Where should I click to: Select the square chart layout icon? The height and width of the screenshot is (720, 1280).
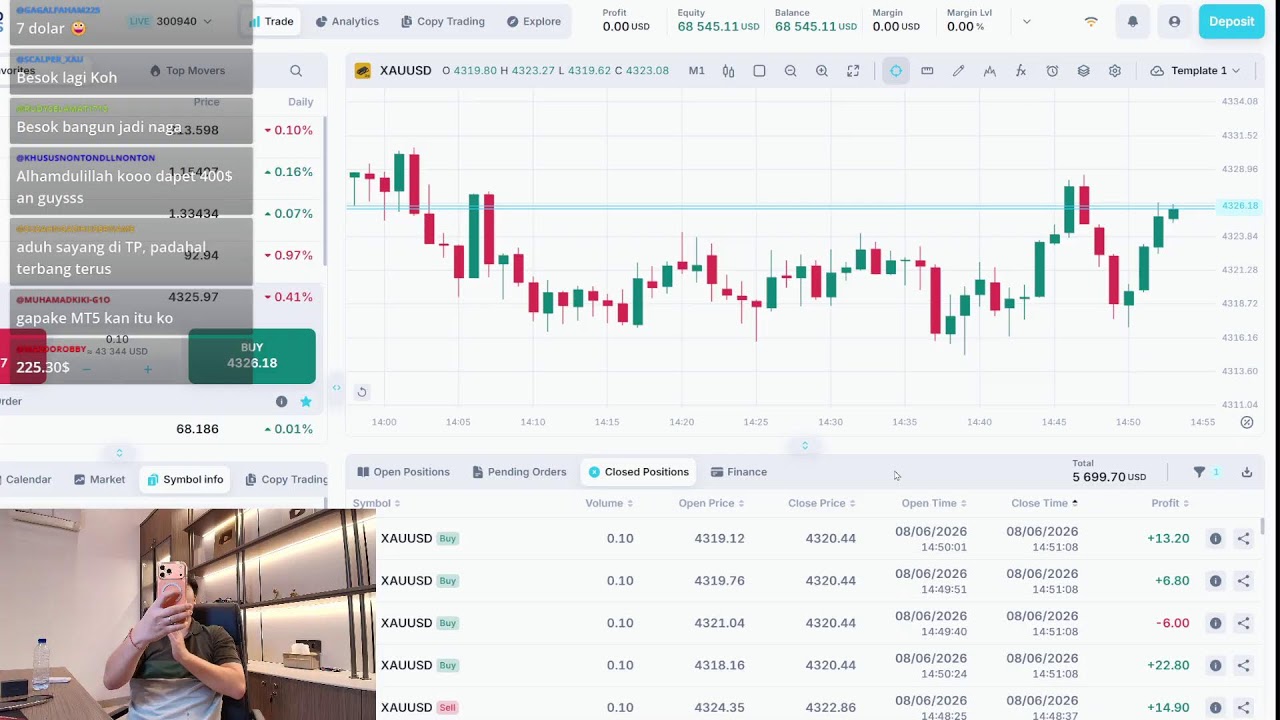coord(759,71)
